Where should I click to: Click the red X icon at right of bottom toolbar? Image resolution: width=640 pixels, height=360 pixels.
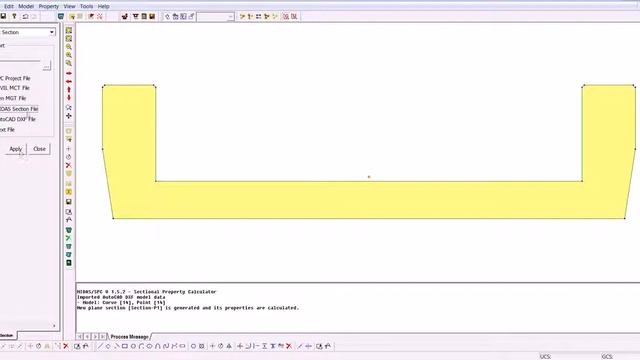(289, 346)
